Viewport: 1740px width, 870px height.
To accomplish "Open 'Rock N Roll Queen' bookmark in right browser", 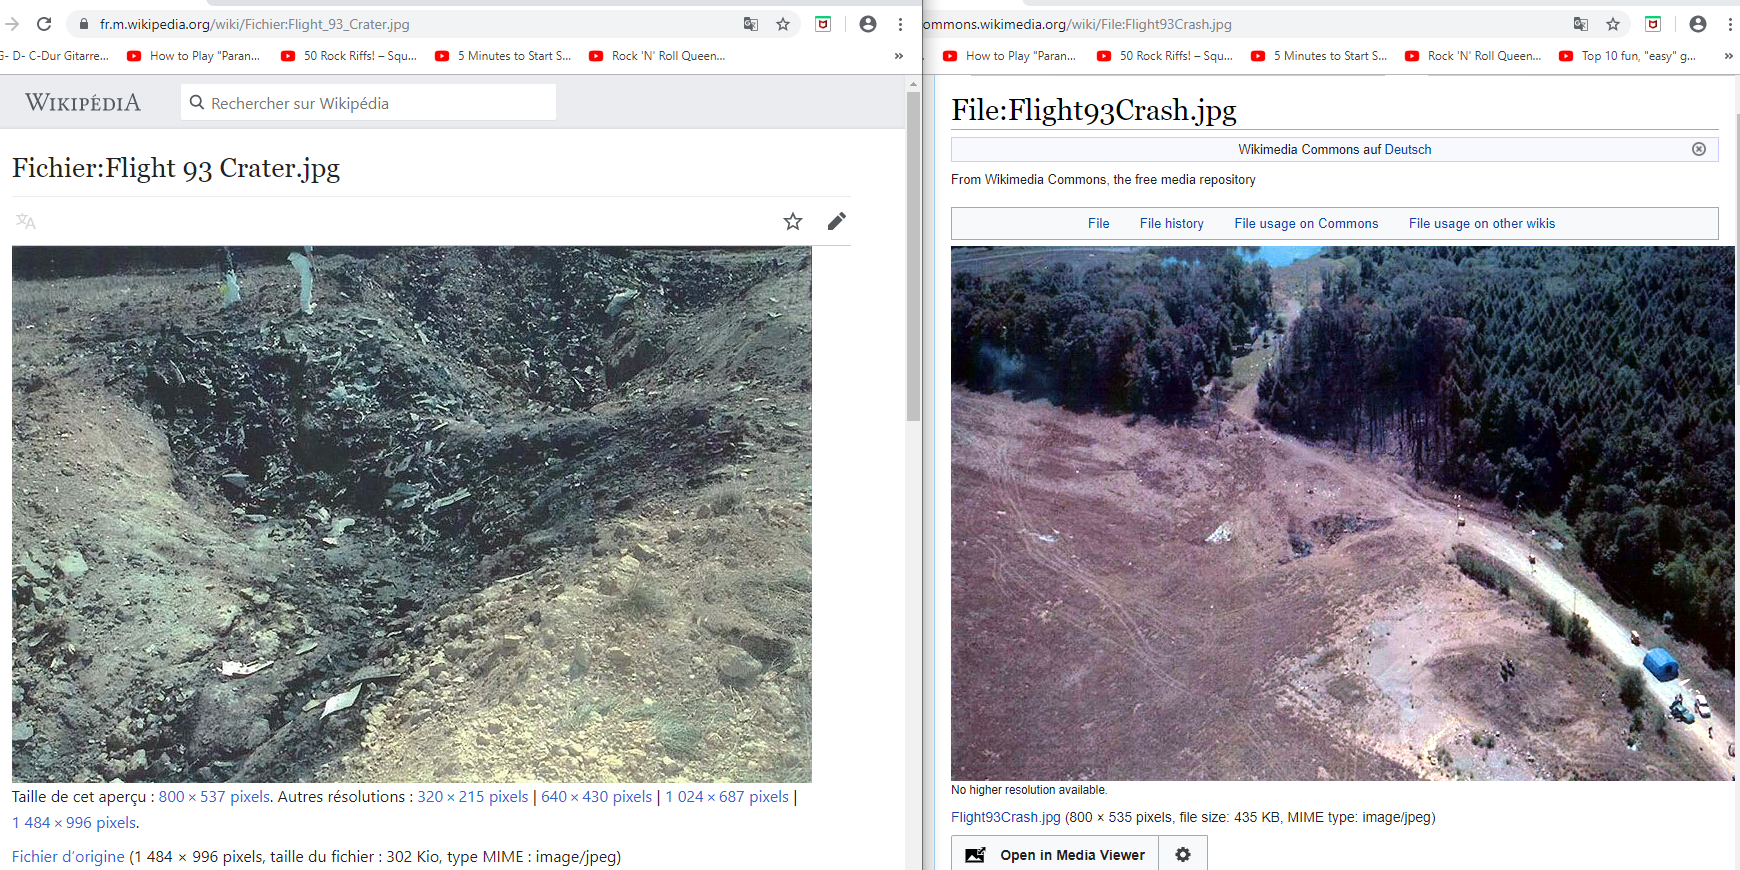I will pos(1474,56).
